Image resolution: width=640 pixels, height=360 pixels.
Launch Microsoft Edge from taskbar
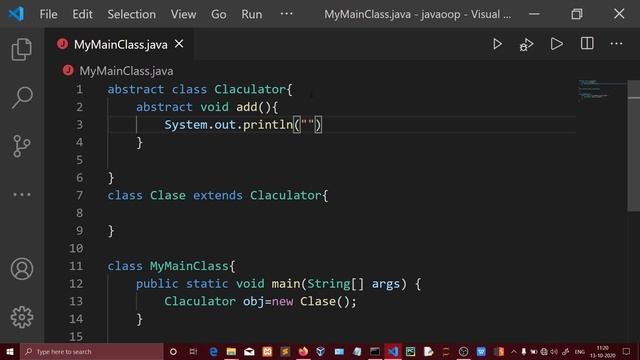213,351
